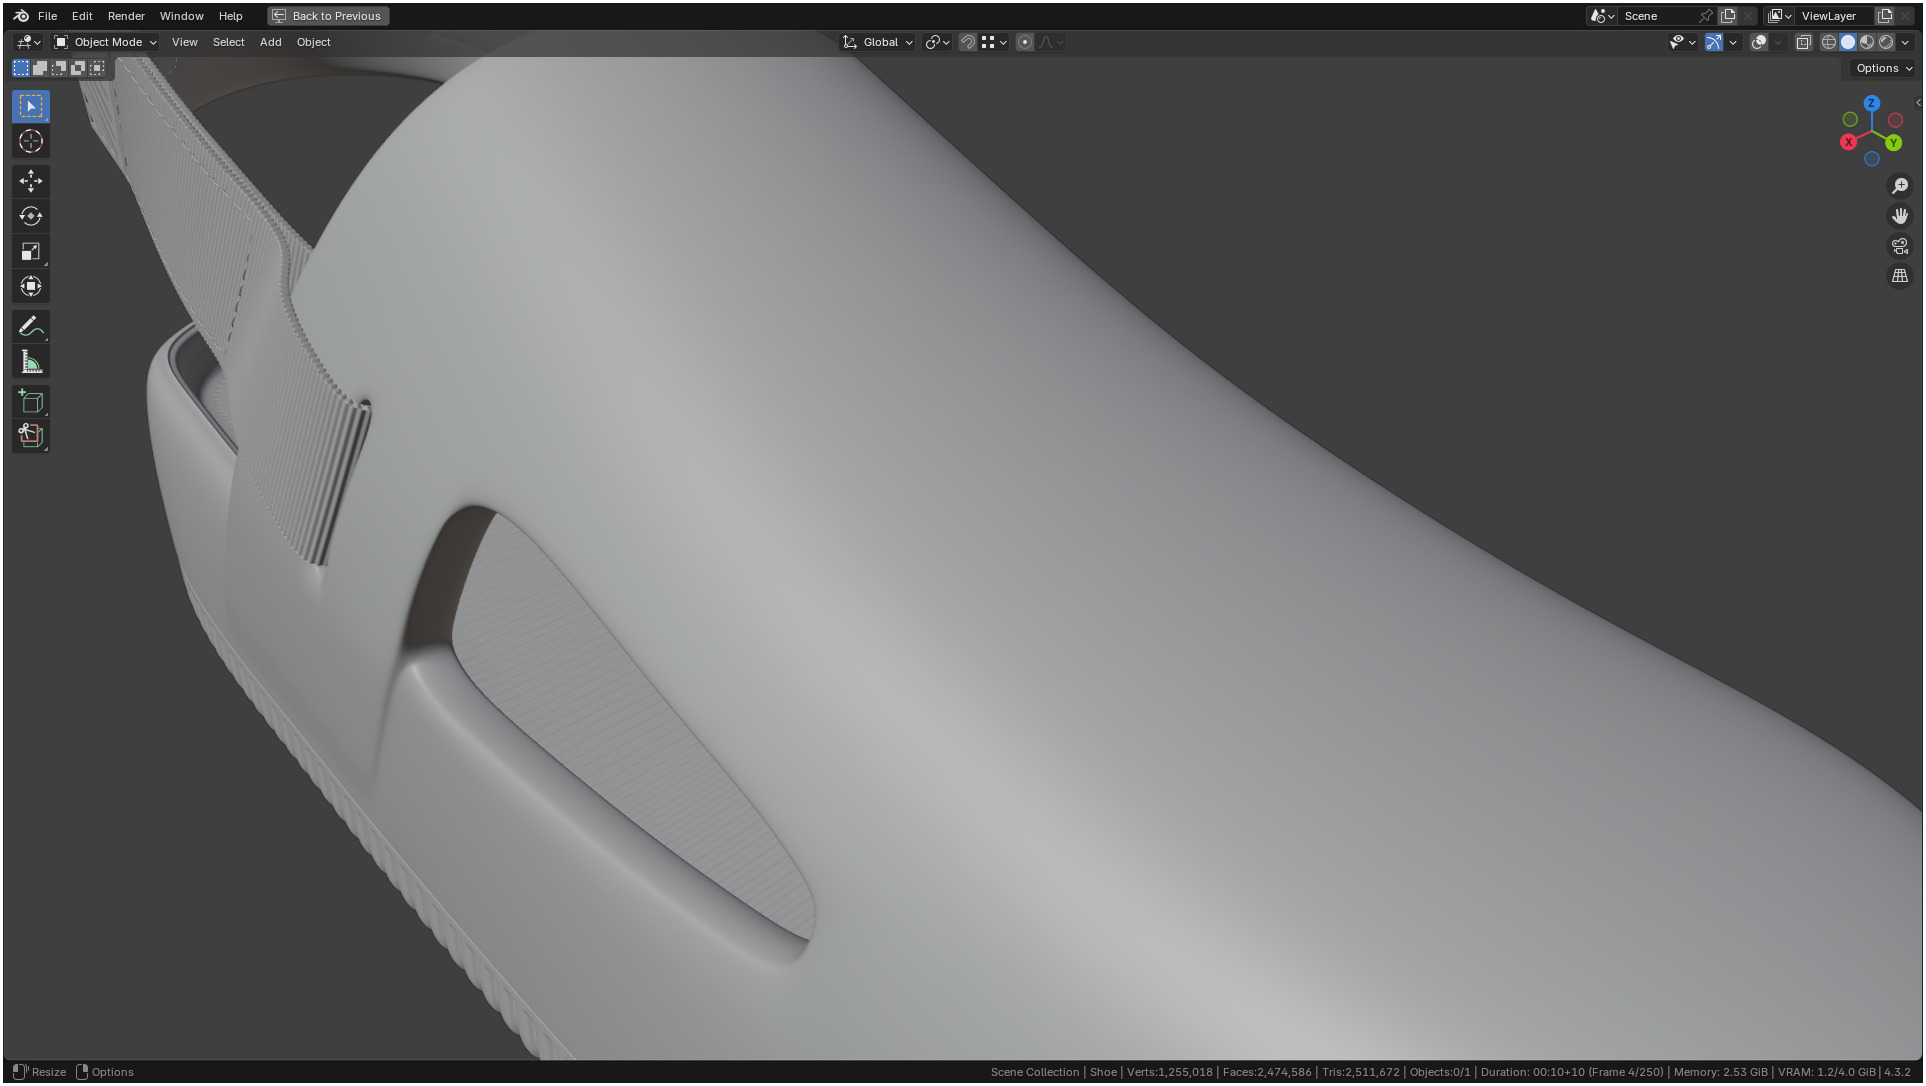Choose the Move tool
1926x1086 pixels.
click(x=31, y=181)
